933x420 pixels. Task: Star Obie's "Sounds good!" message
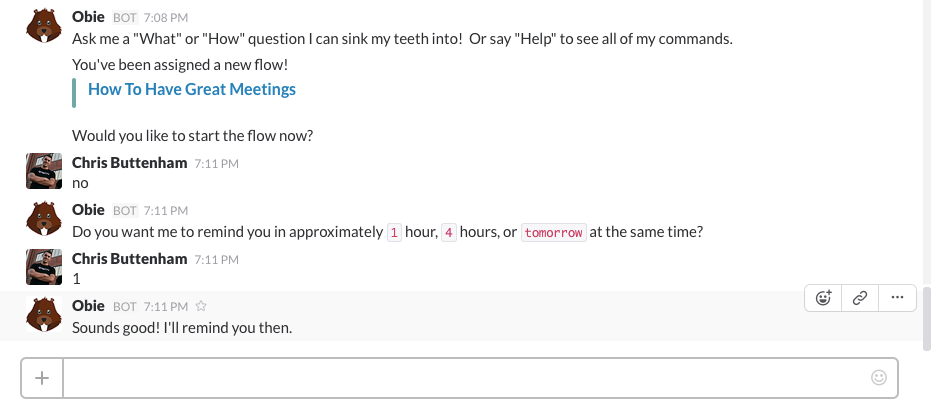(201, 306)
